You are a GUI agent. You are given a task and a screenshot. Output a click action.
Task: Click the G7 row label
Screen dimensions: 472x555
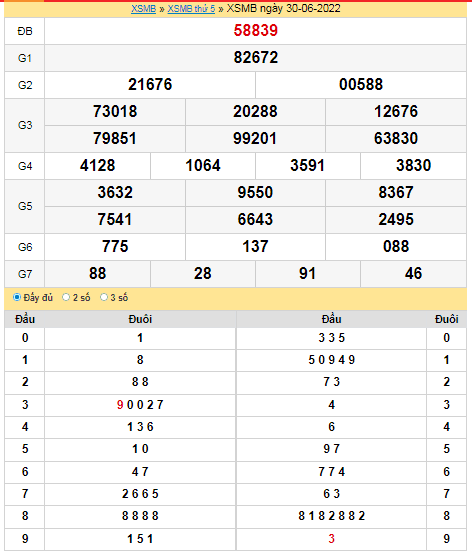click(25, 274)
